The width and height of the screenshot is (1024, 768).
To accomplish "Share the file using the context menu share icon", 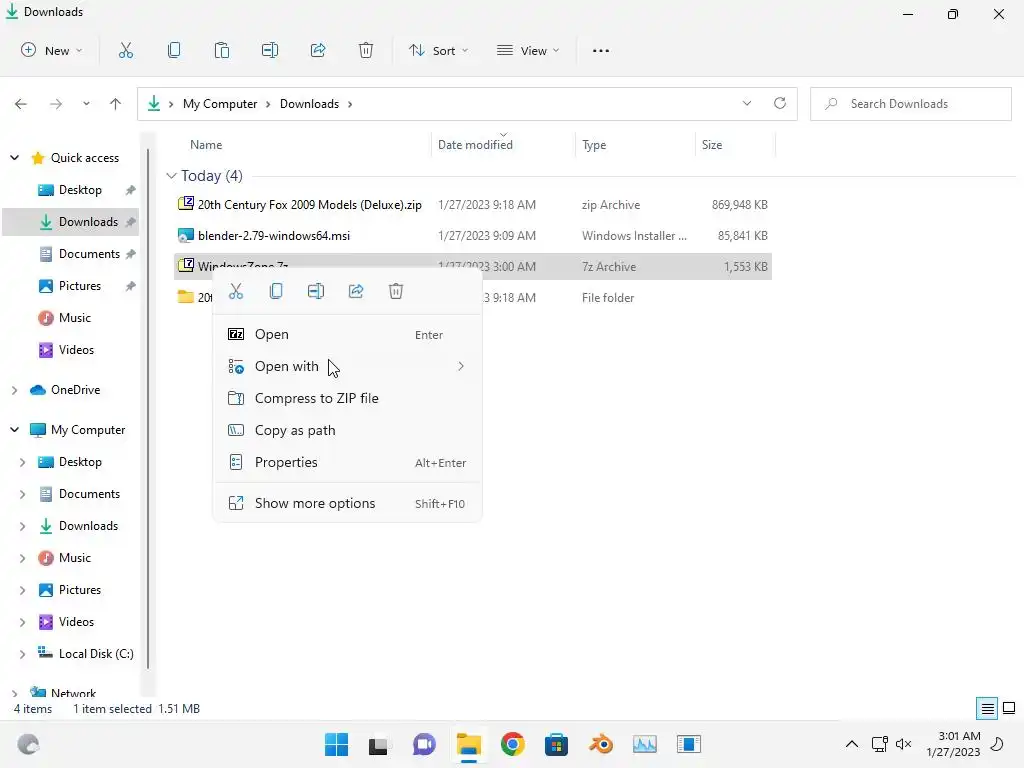I will pos(356,291).
